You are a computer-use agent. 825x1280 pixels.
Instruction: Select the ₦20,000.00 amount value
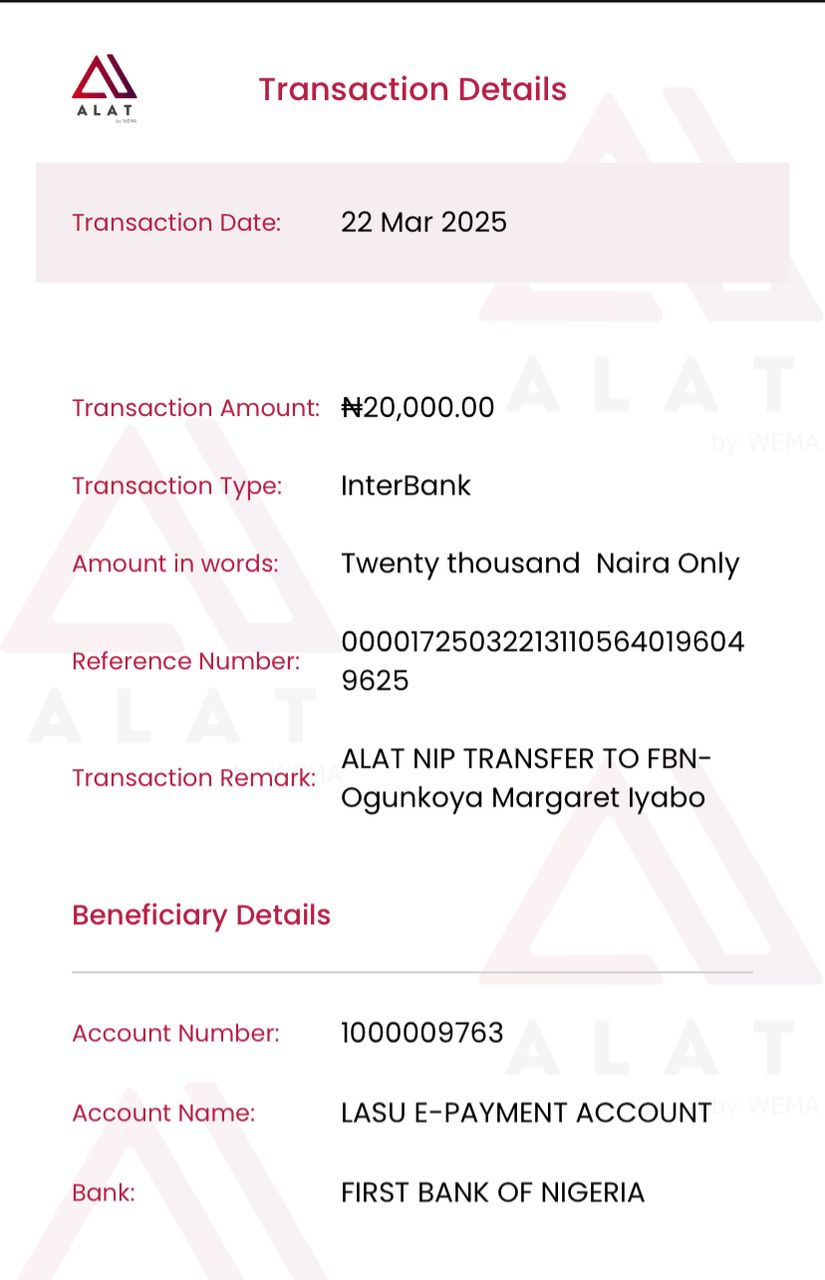418,408
